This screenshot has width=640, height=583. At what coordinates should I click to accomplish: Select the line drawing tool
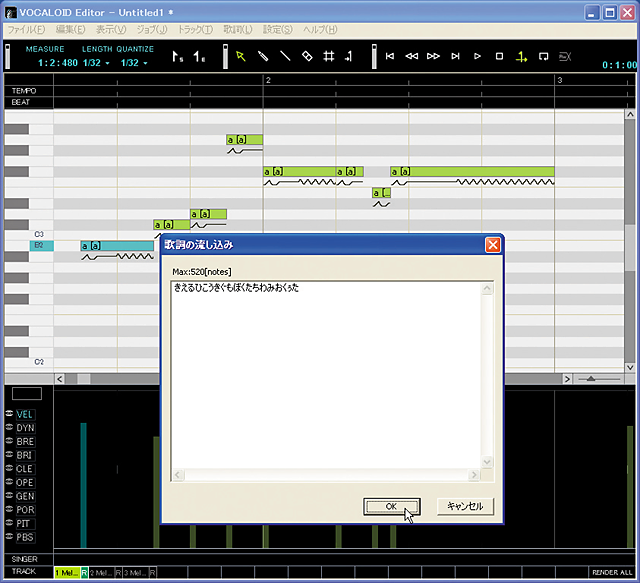285,56
